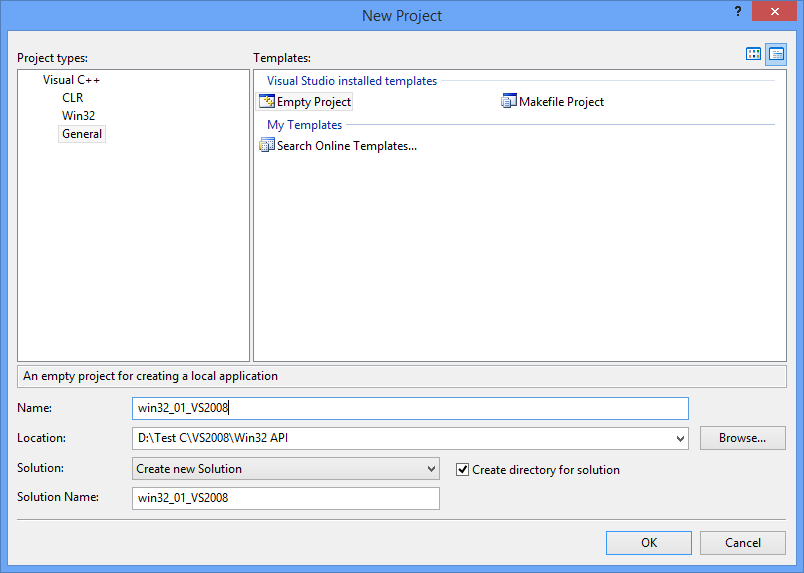Click the template description status text

point(150,376)
